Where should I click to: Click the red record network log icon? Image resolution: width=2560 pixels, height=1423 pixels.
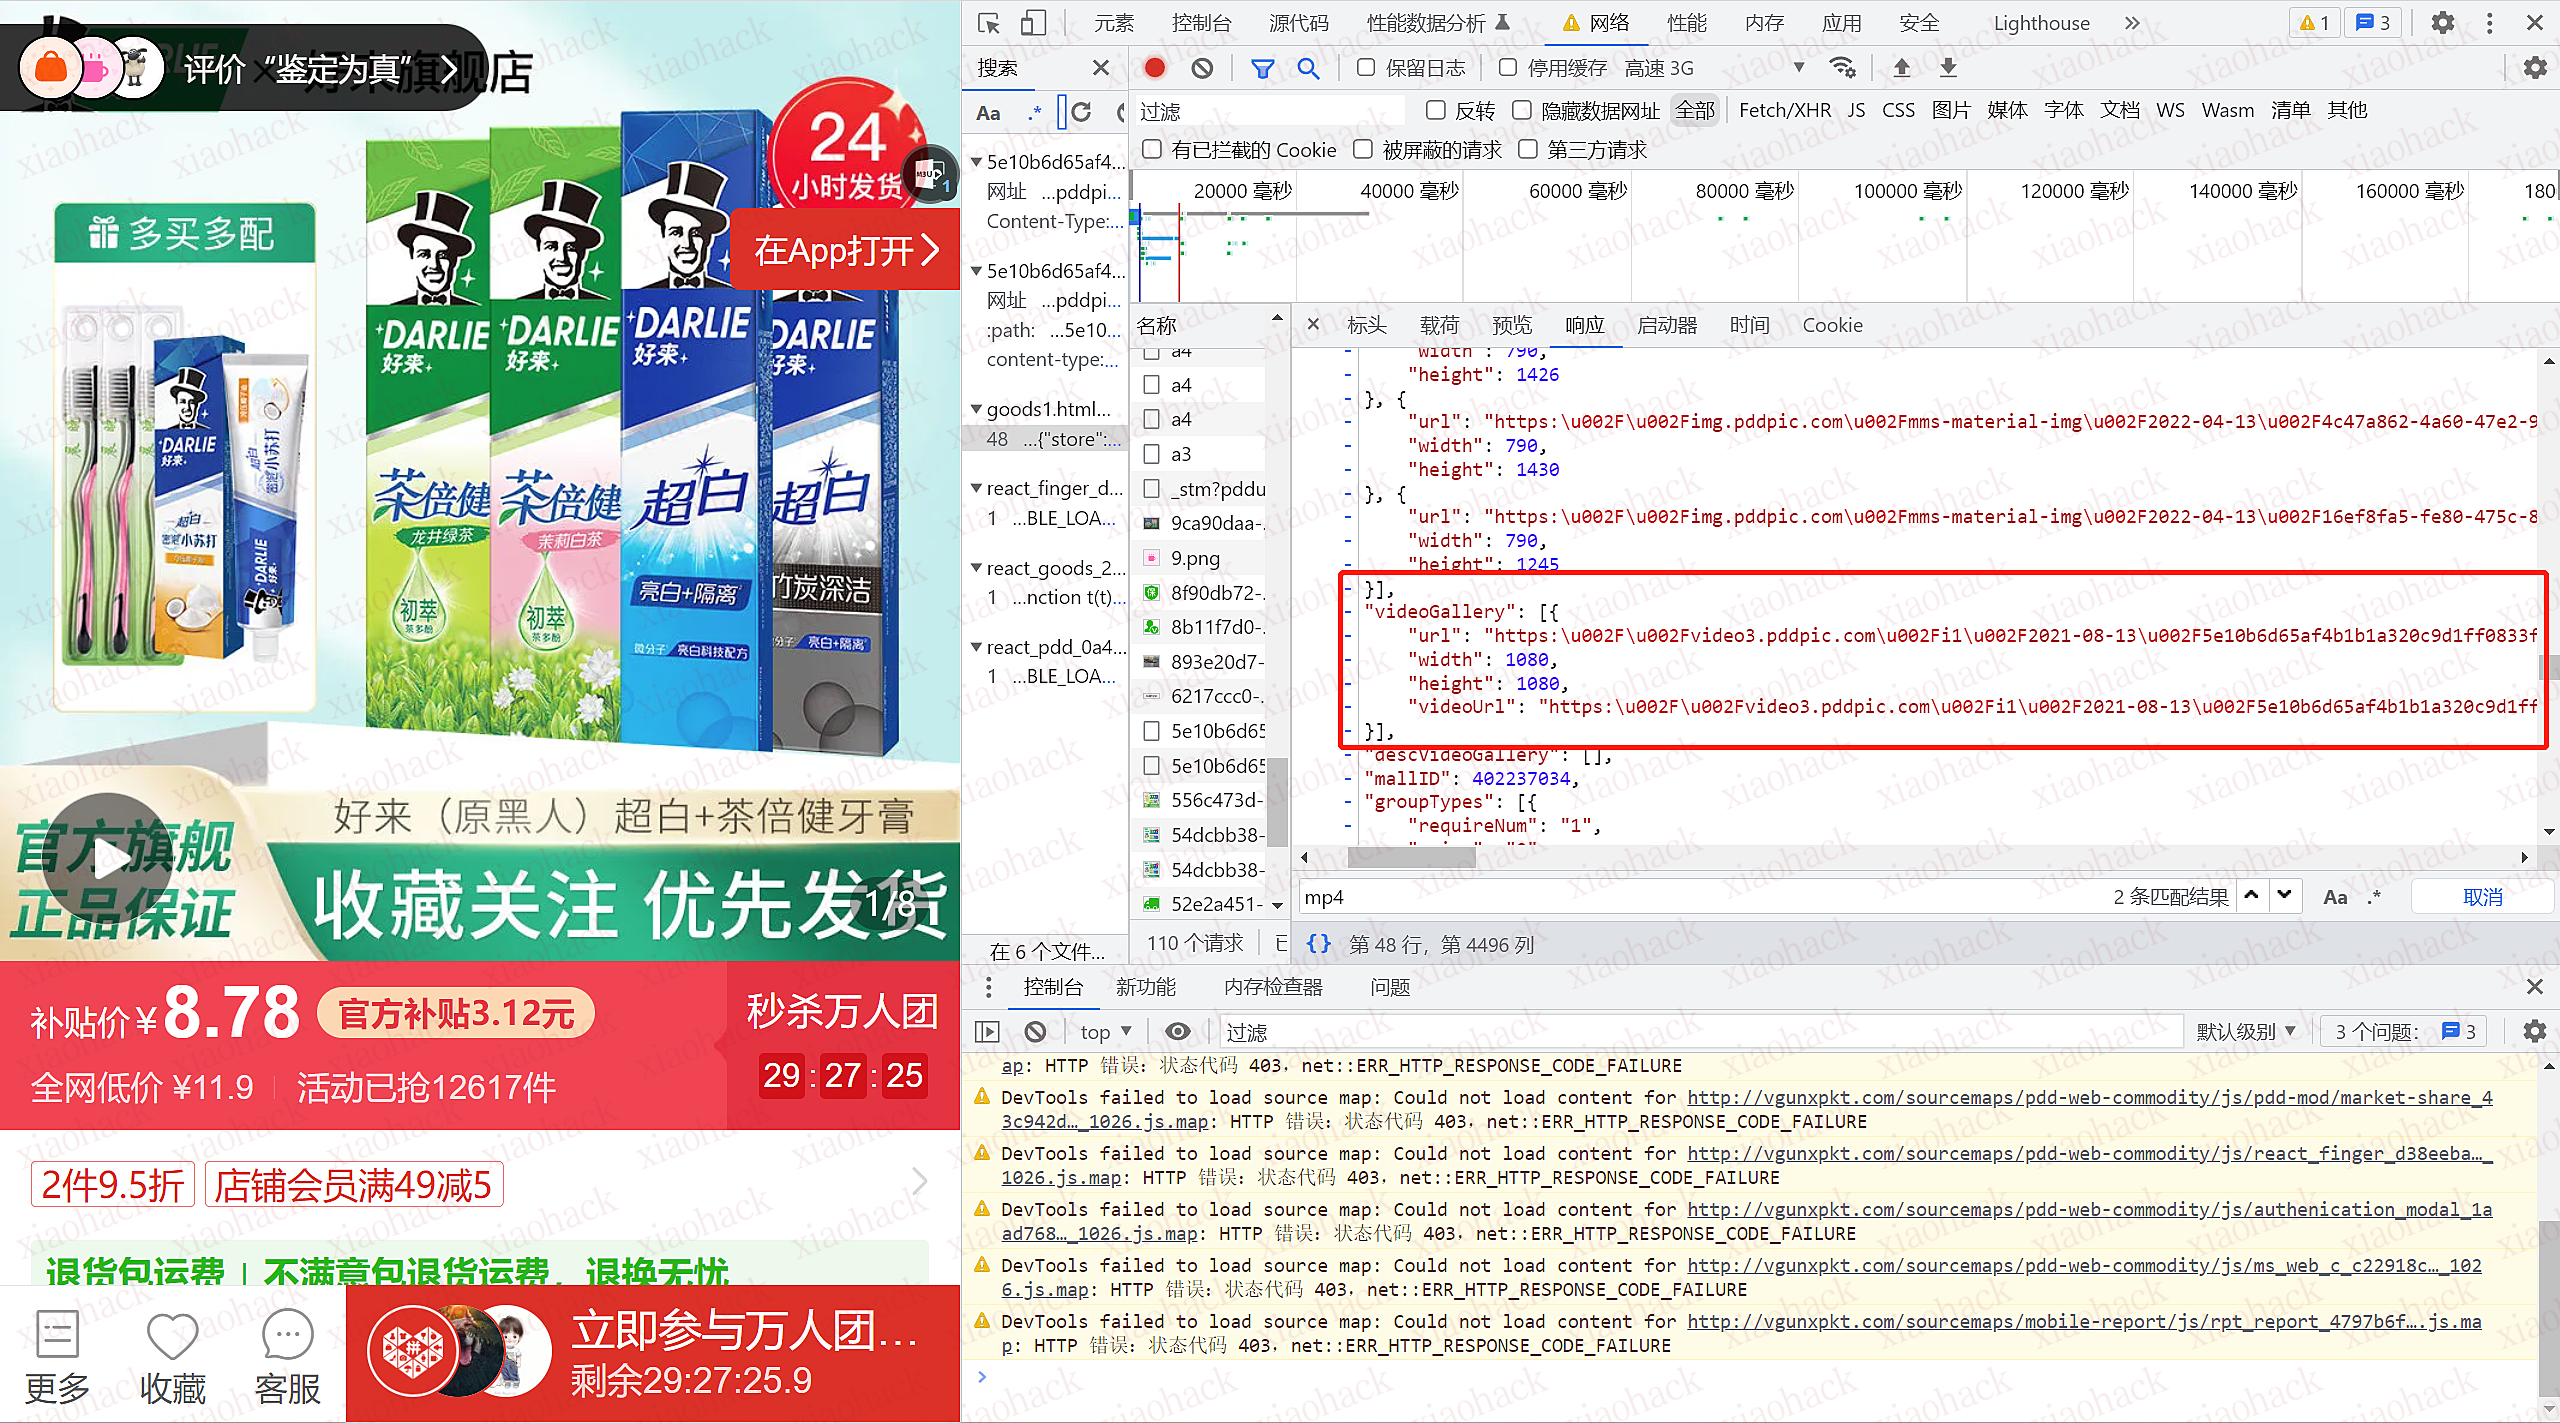1155,68
